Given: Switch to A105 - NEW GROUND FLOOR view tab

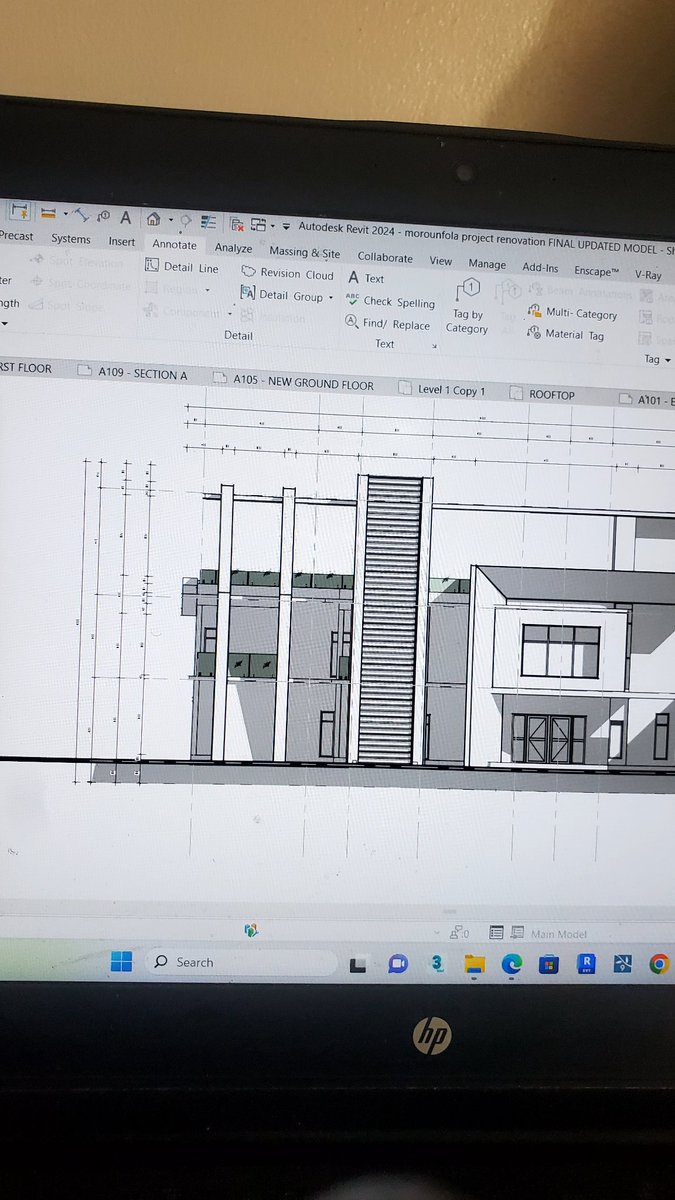Looking at the screenshot, I should pyautogui.click(x=296, y=383).
